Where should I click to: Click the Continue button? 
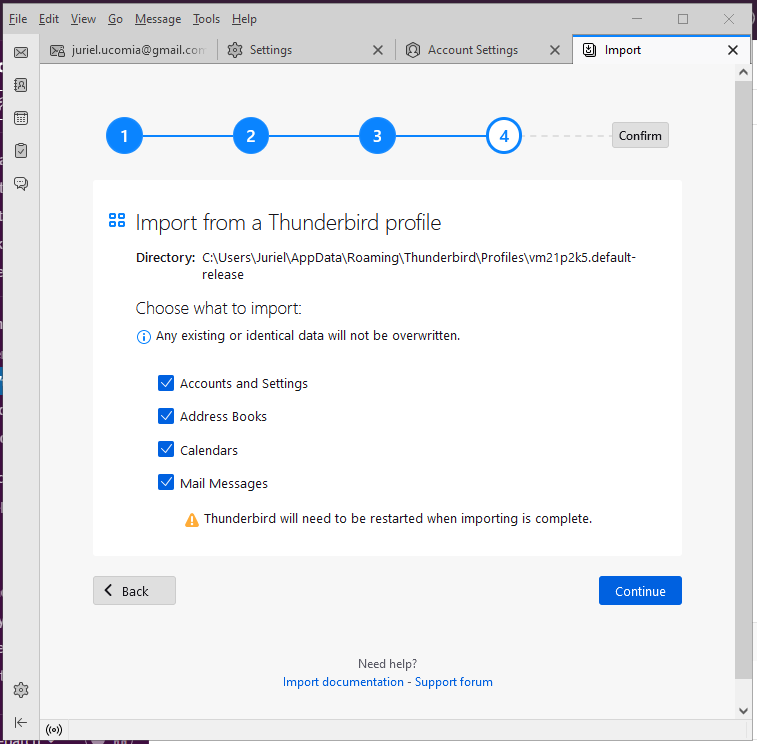[640, 590]
